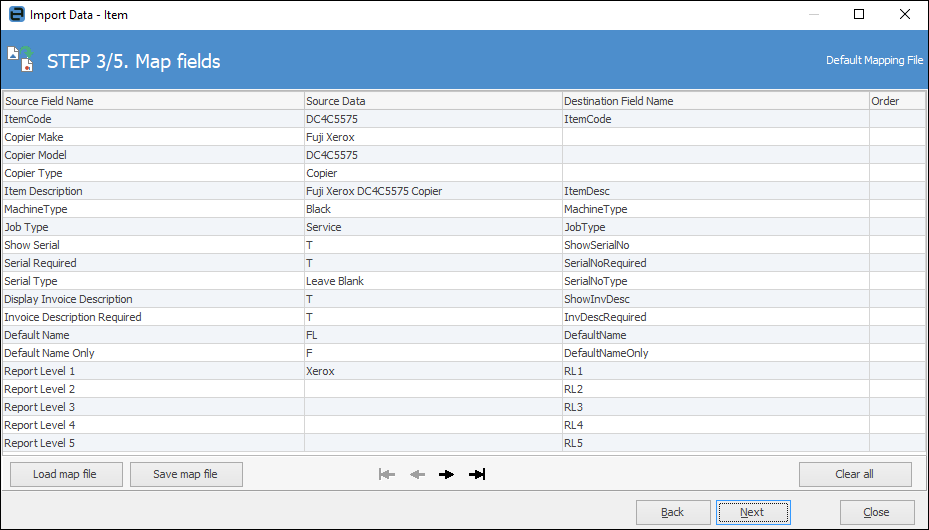Click the Service source data cell
The width and height of the screenshot is (929, 530).
click(433, 227)
